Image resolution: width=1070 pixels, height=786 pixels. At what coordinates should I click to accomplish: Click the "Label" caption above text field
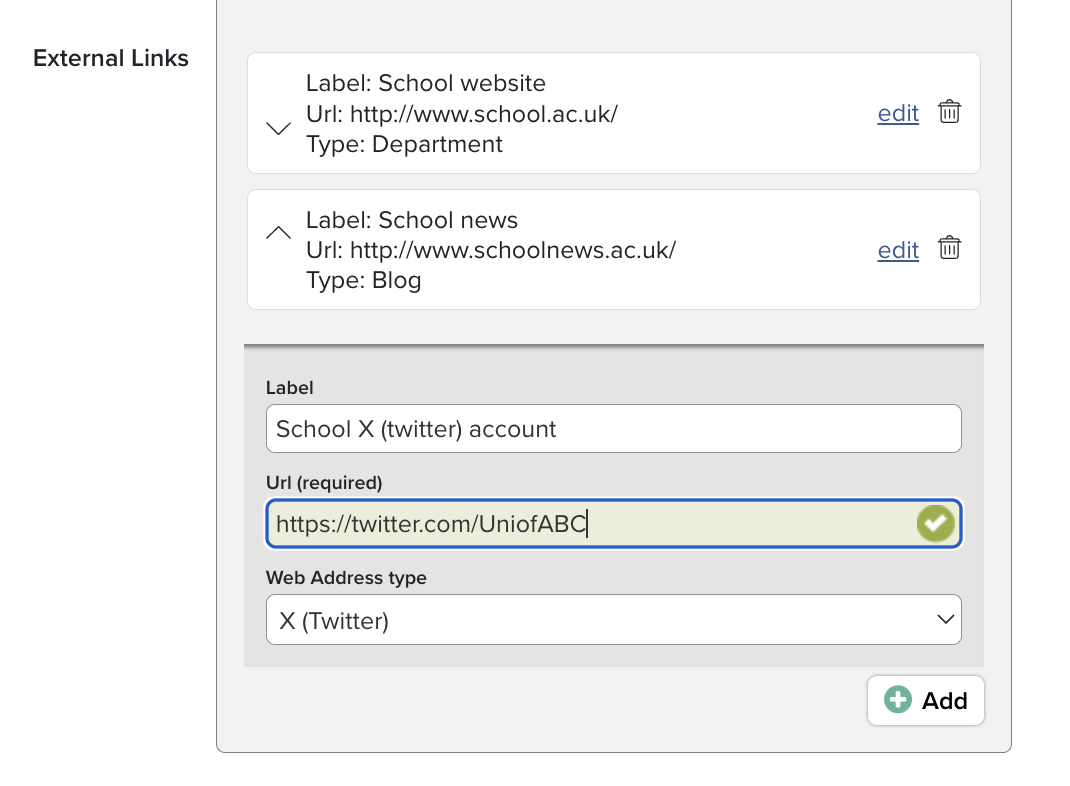pos(289,387)
